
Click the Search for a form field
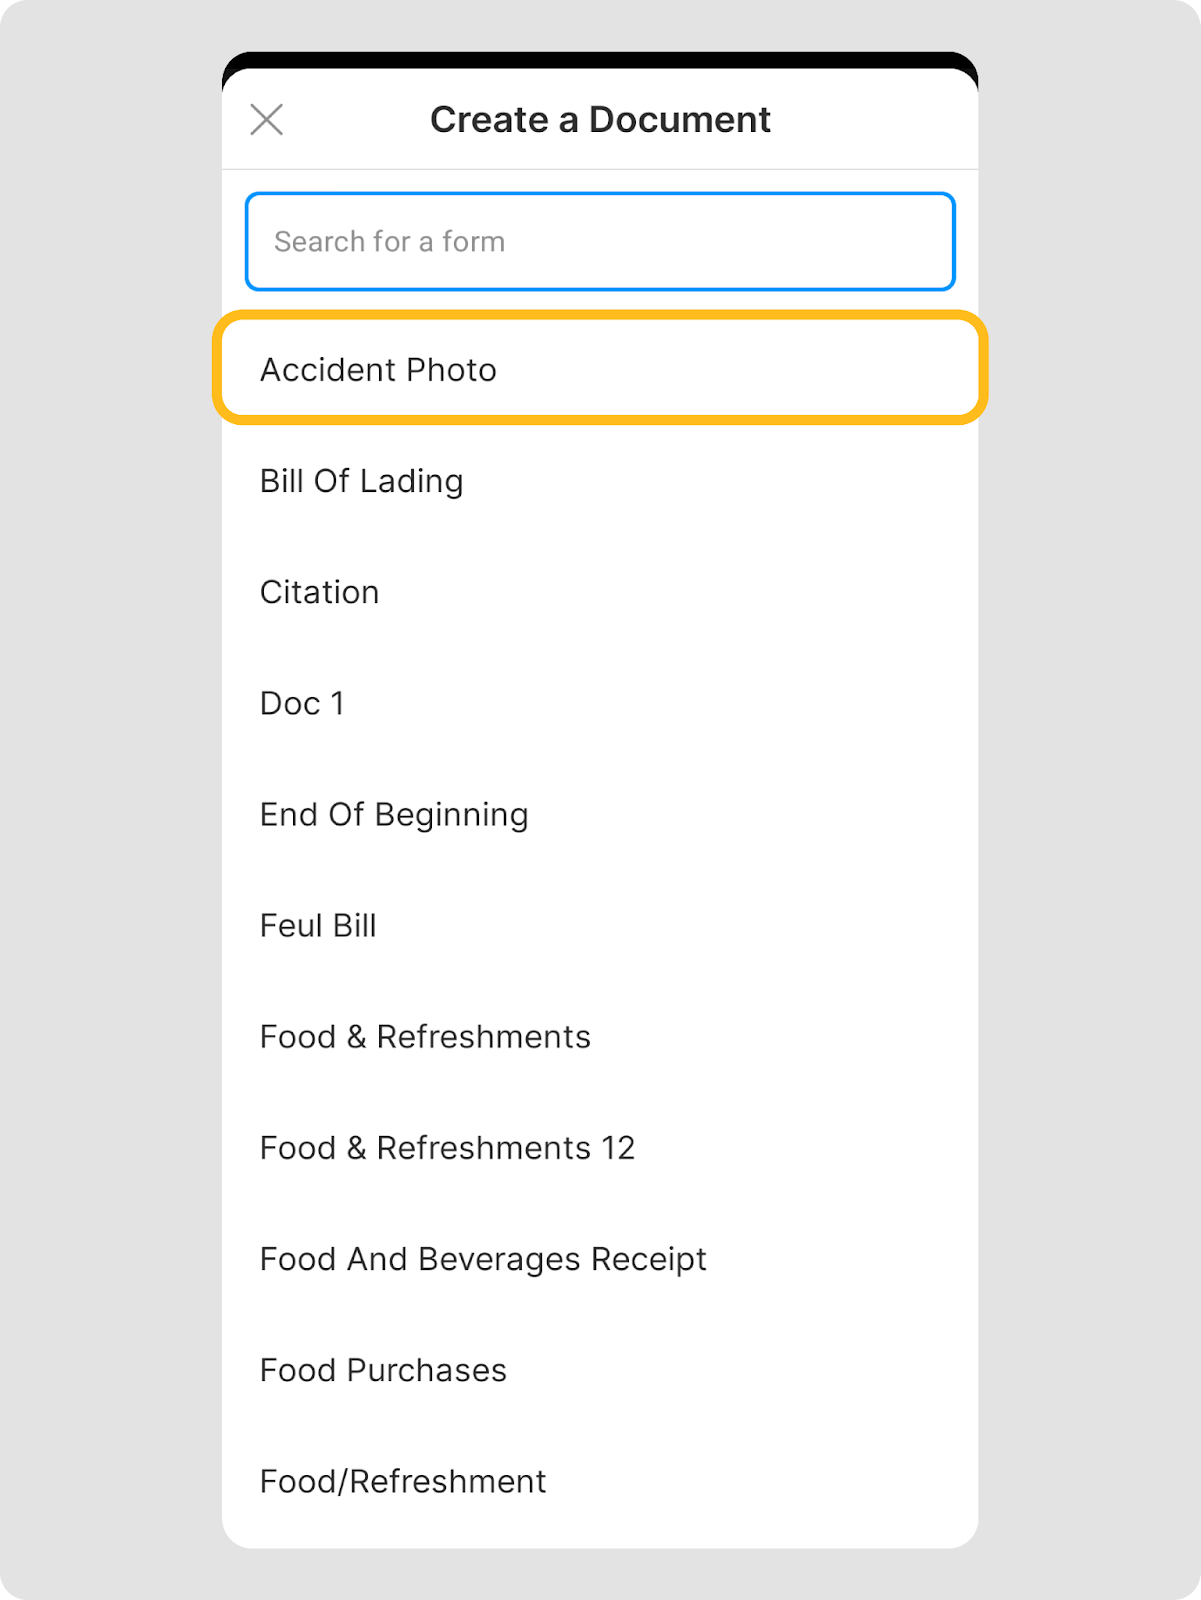coord(600,242)
